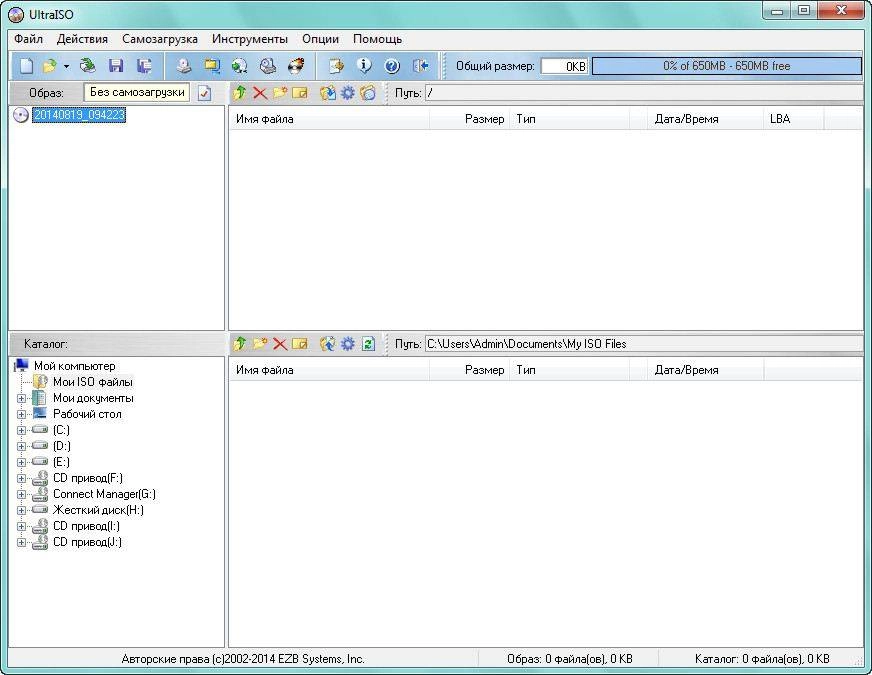Refresh the catalog pane with the green arrows icon
This screenshot has height=675, width=872.
point(368,344)
